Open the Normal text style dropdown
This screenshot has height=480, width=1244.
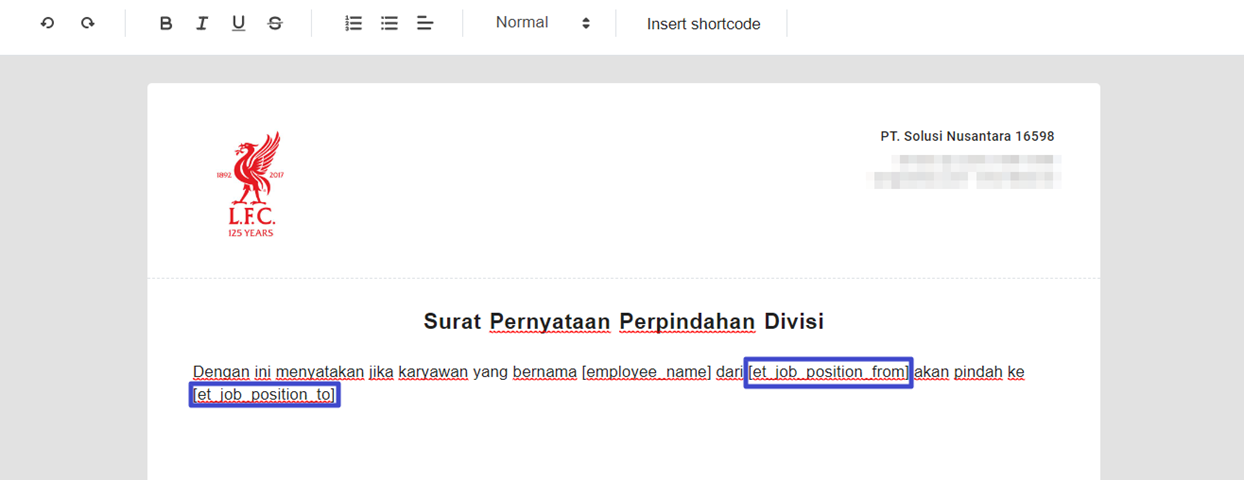[543, 23]
